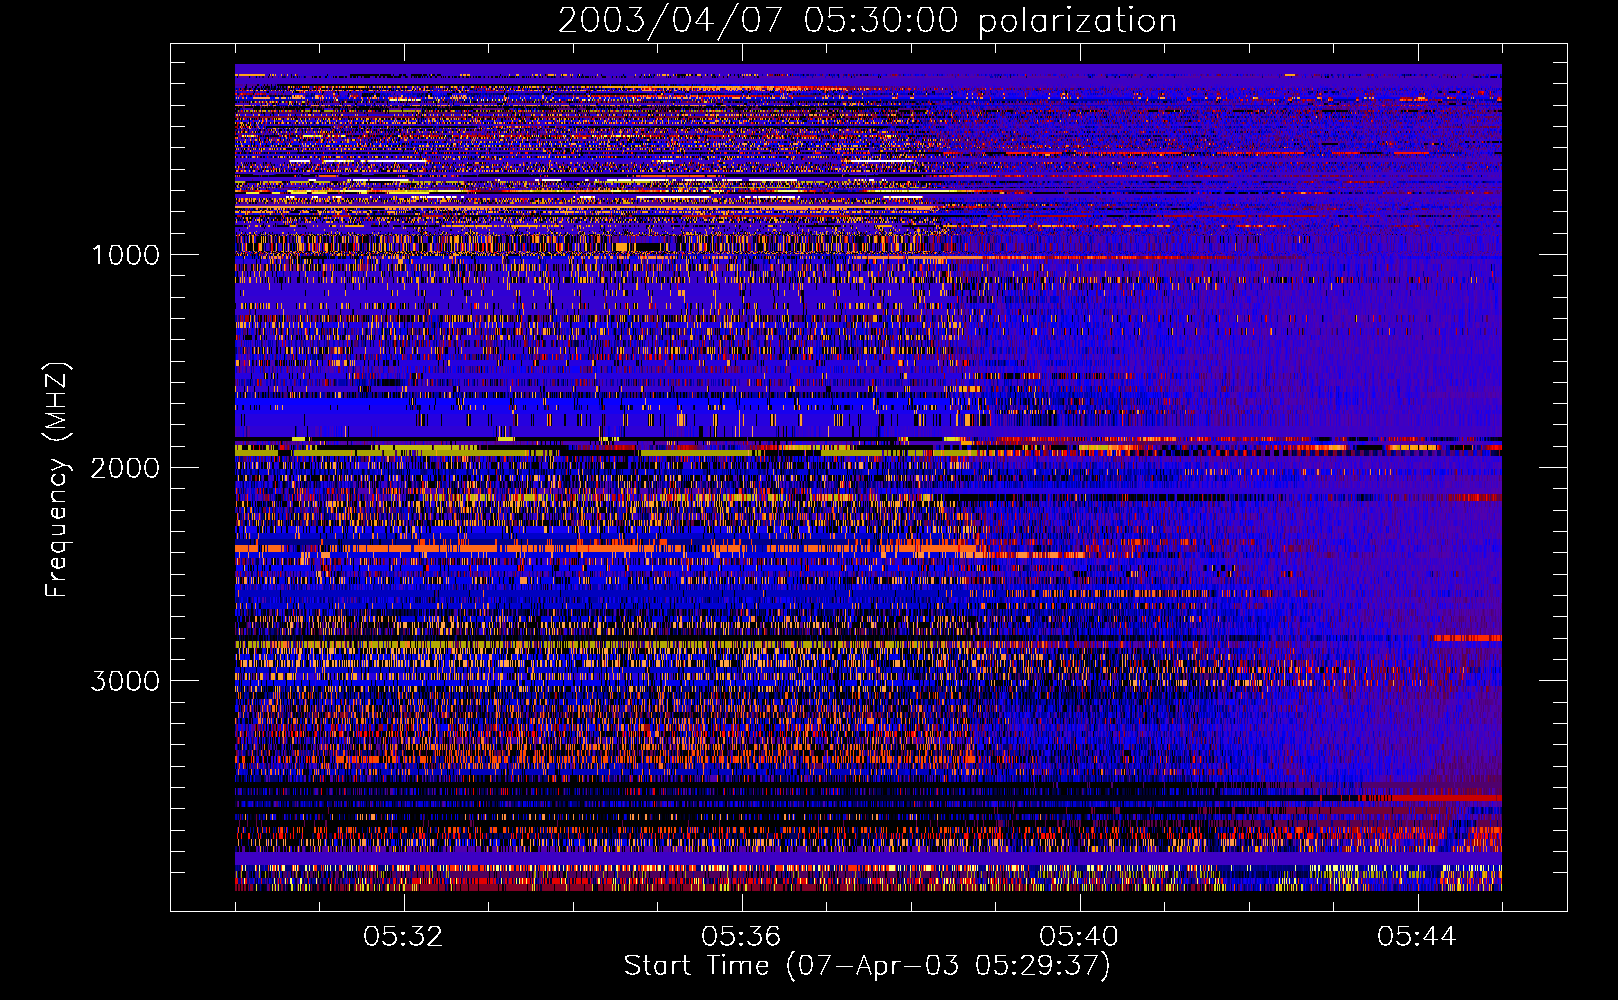
Task: Click the 3000 frequency tick label
Action: point(125,681)
